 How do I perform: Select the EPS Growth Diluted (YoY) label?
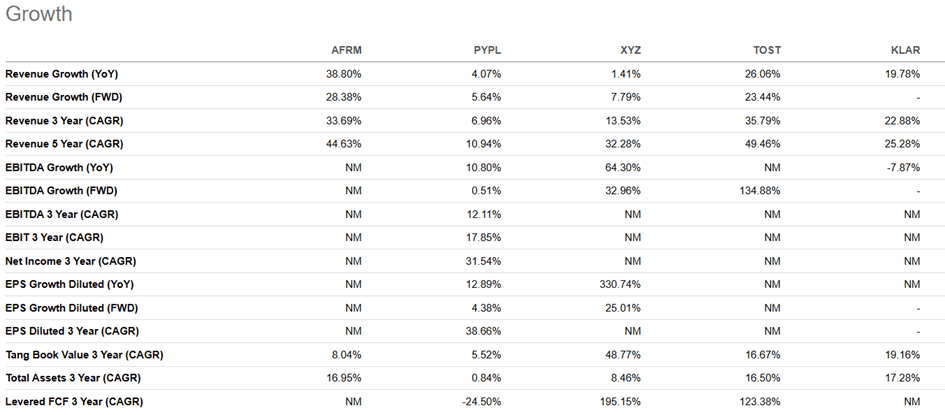[72, 284]
